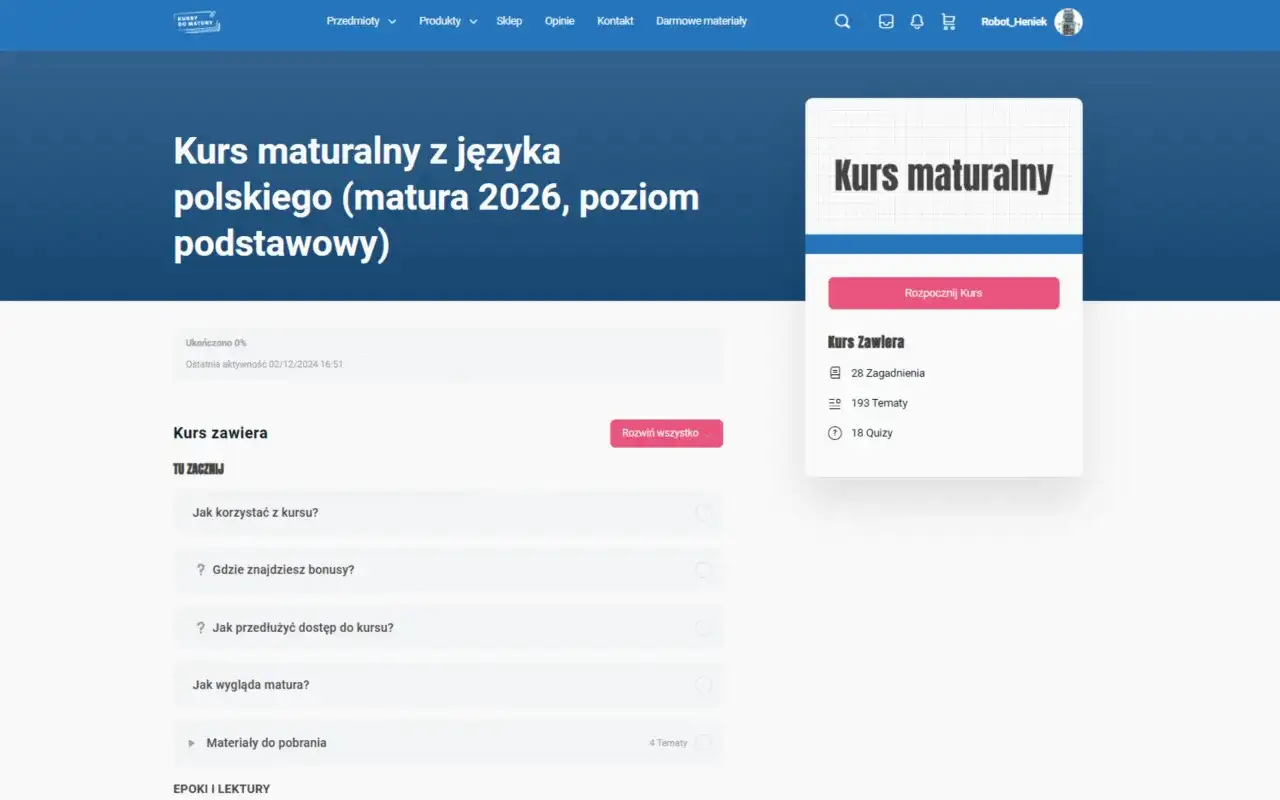
Task: Mark Jak korzystać z kursu as complete
Action: pyautogui.click(x=706, y=512)
